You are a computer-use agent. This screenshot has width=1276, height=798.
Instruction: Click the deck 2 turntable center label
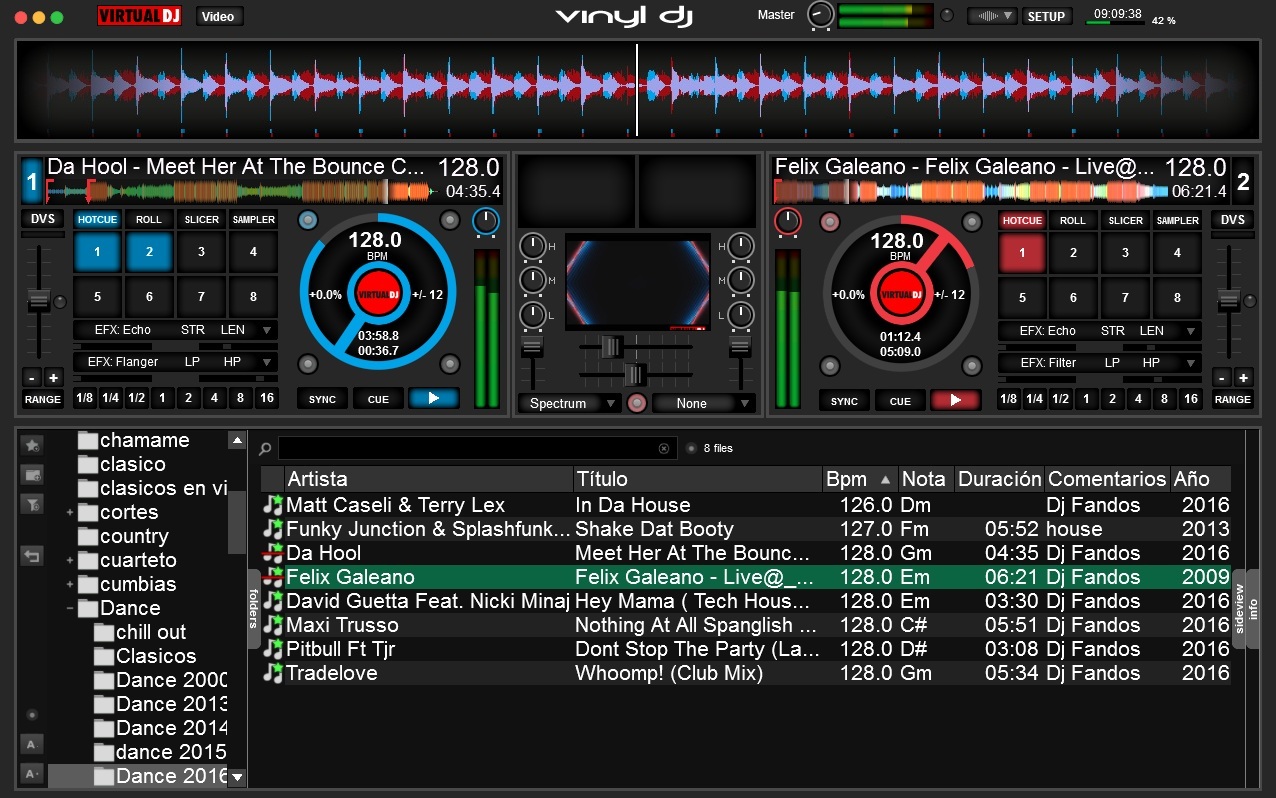(x=900, y=294)
